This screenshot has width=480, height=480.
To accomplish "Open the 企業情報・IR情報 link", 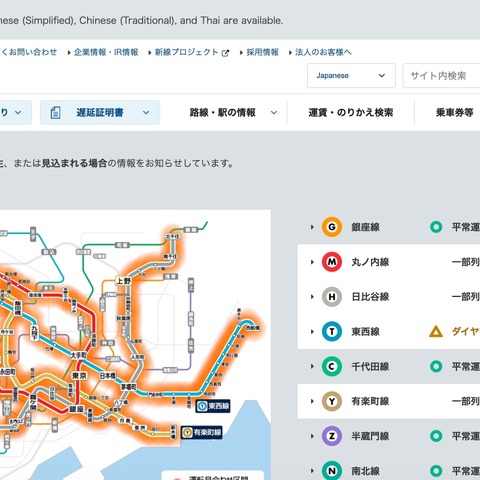I will [106, 52].
